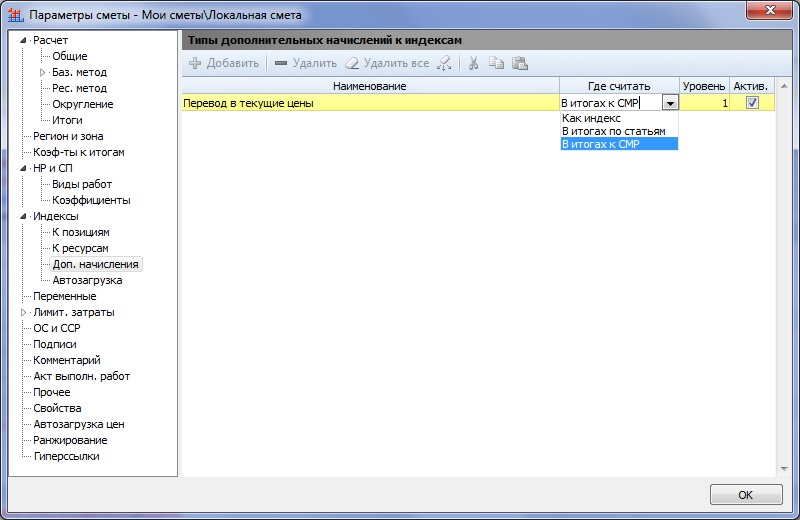The height and width of the screenshot is (520, 800).
Task: Open Комментарий tree item
Action: tap(67, 360)
